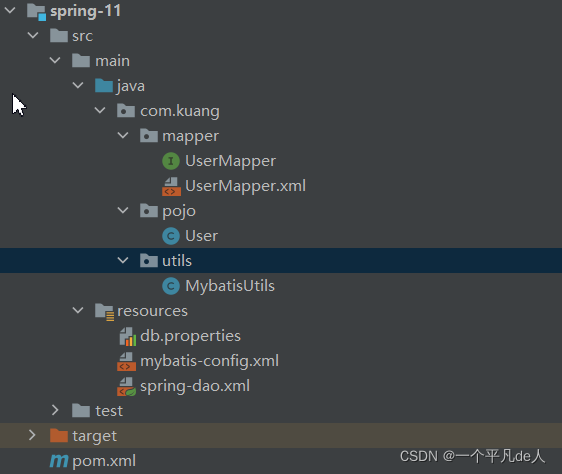Select the resources folder label
This screenshot has height=474, width=562.
point(153,311)
